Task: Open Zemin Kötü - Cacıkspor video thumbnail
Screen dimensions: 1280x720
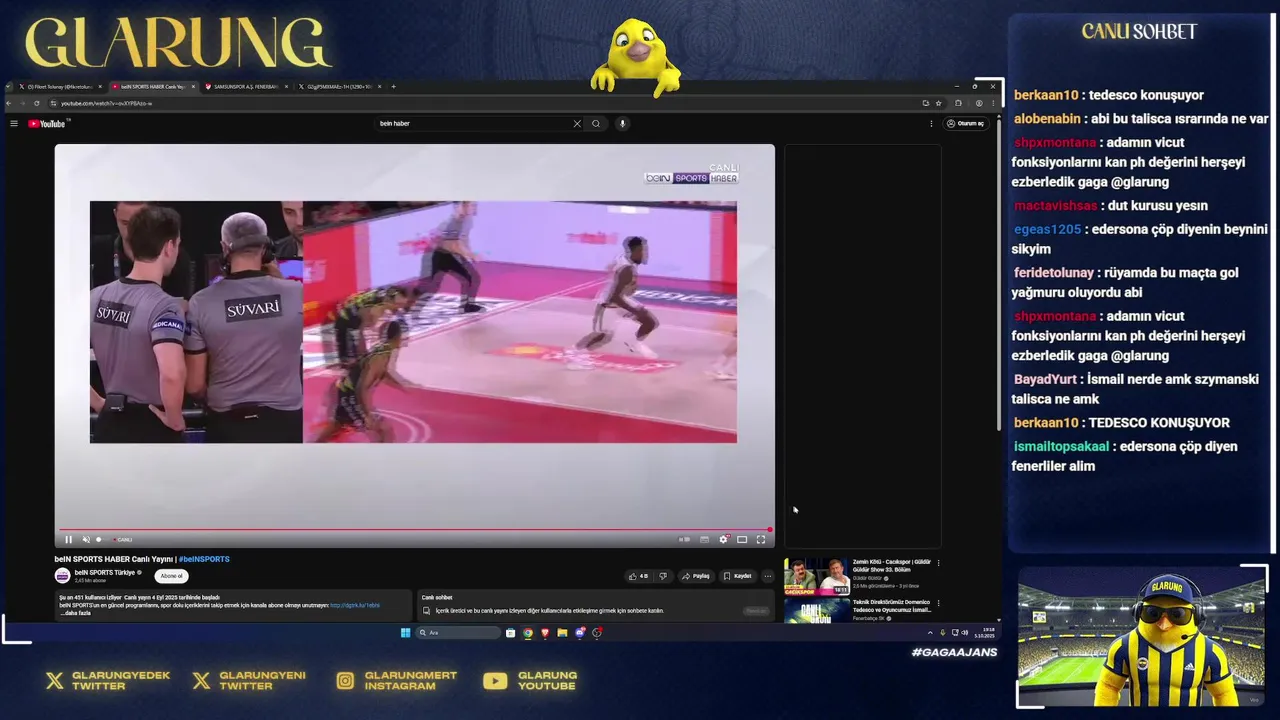Action: (x=816, y=577)
